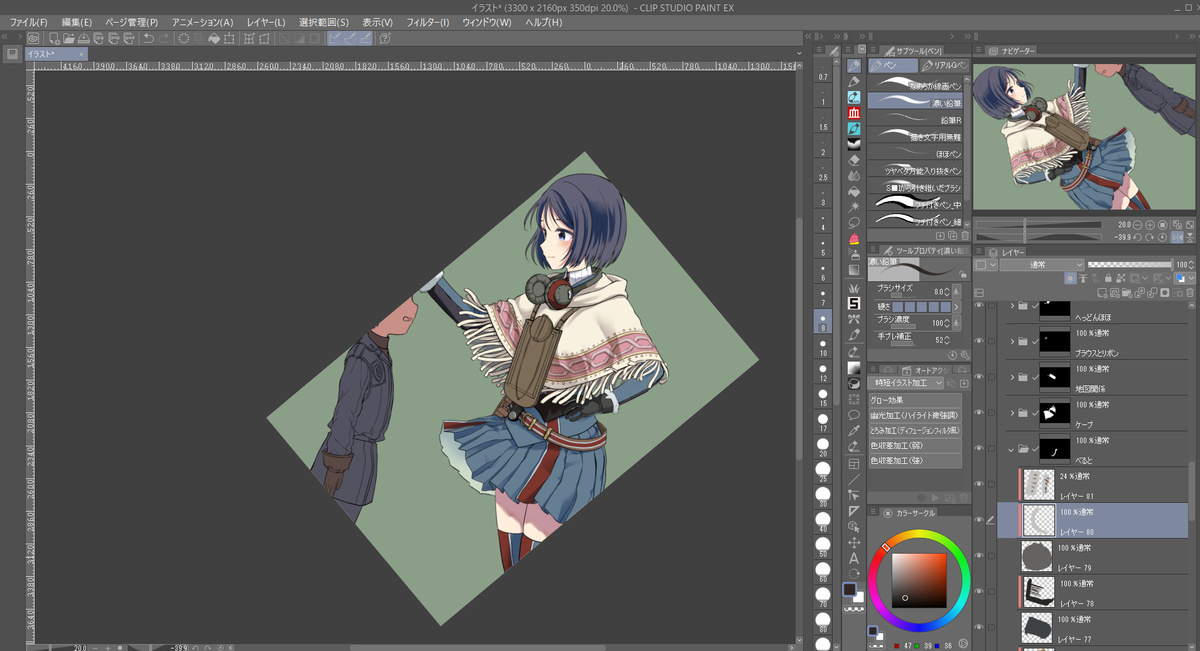Open CLIP STUDIO launcher icon in command bar
Image resolution: width=1200 pixels, height=651 pixels.
(33, 38)
